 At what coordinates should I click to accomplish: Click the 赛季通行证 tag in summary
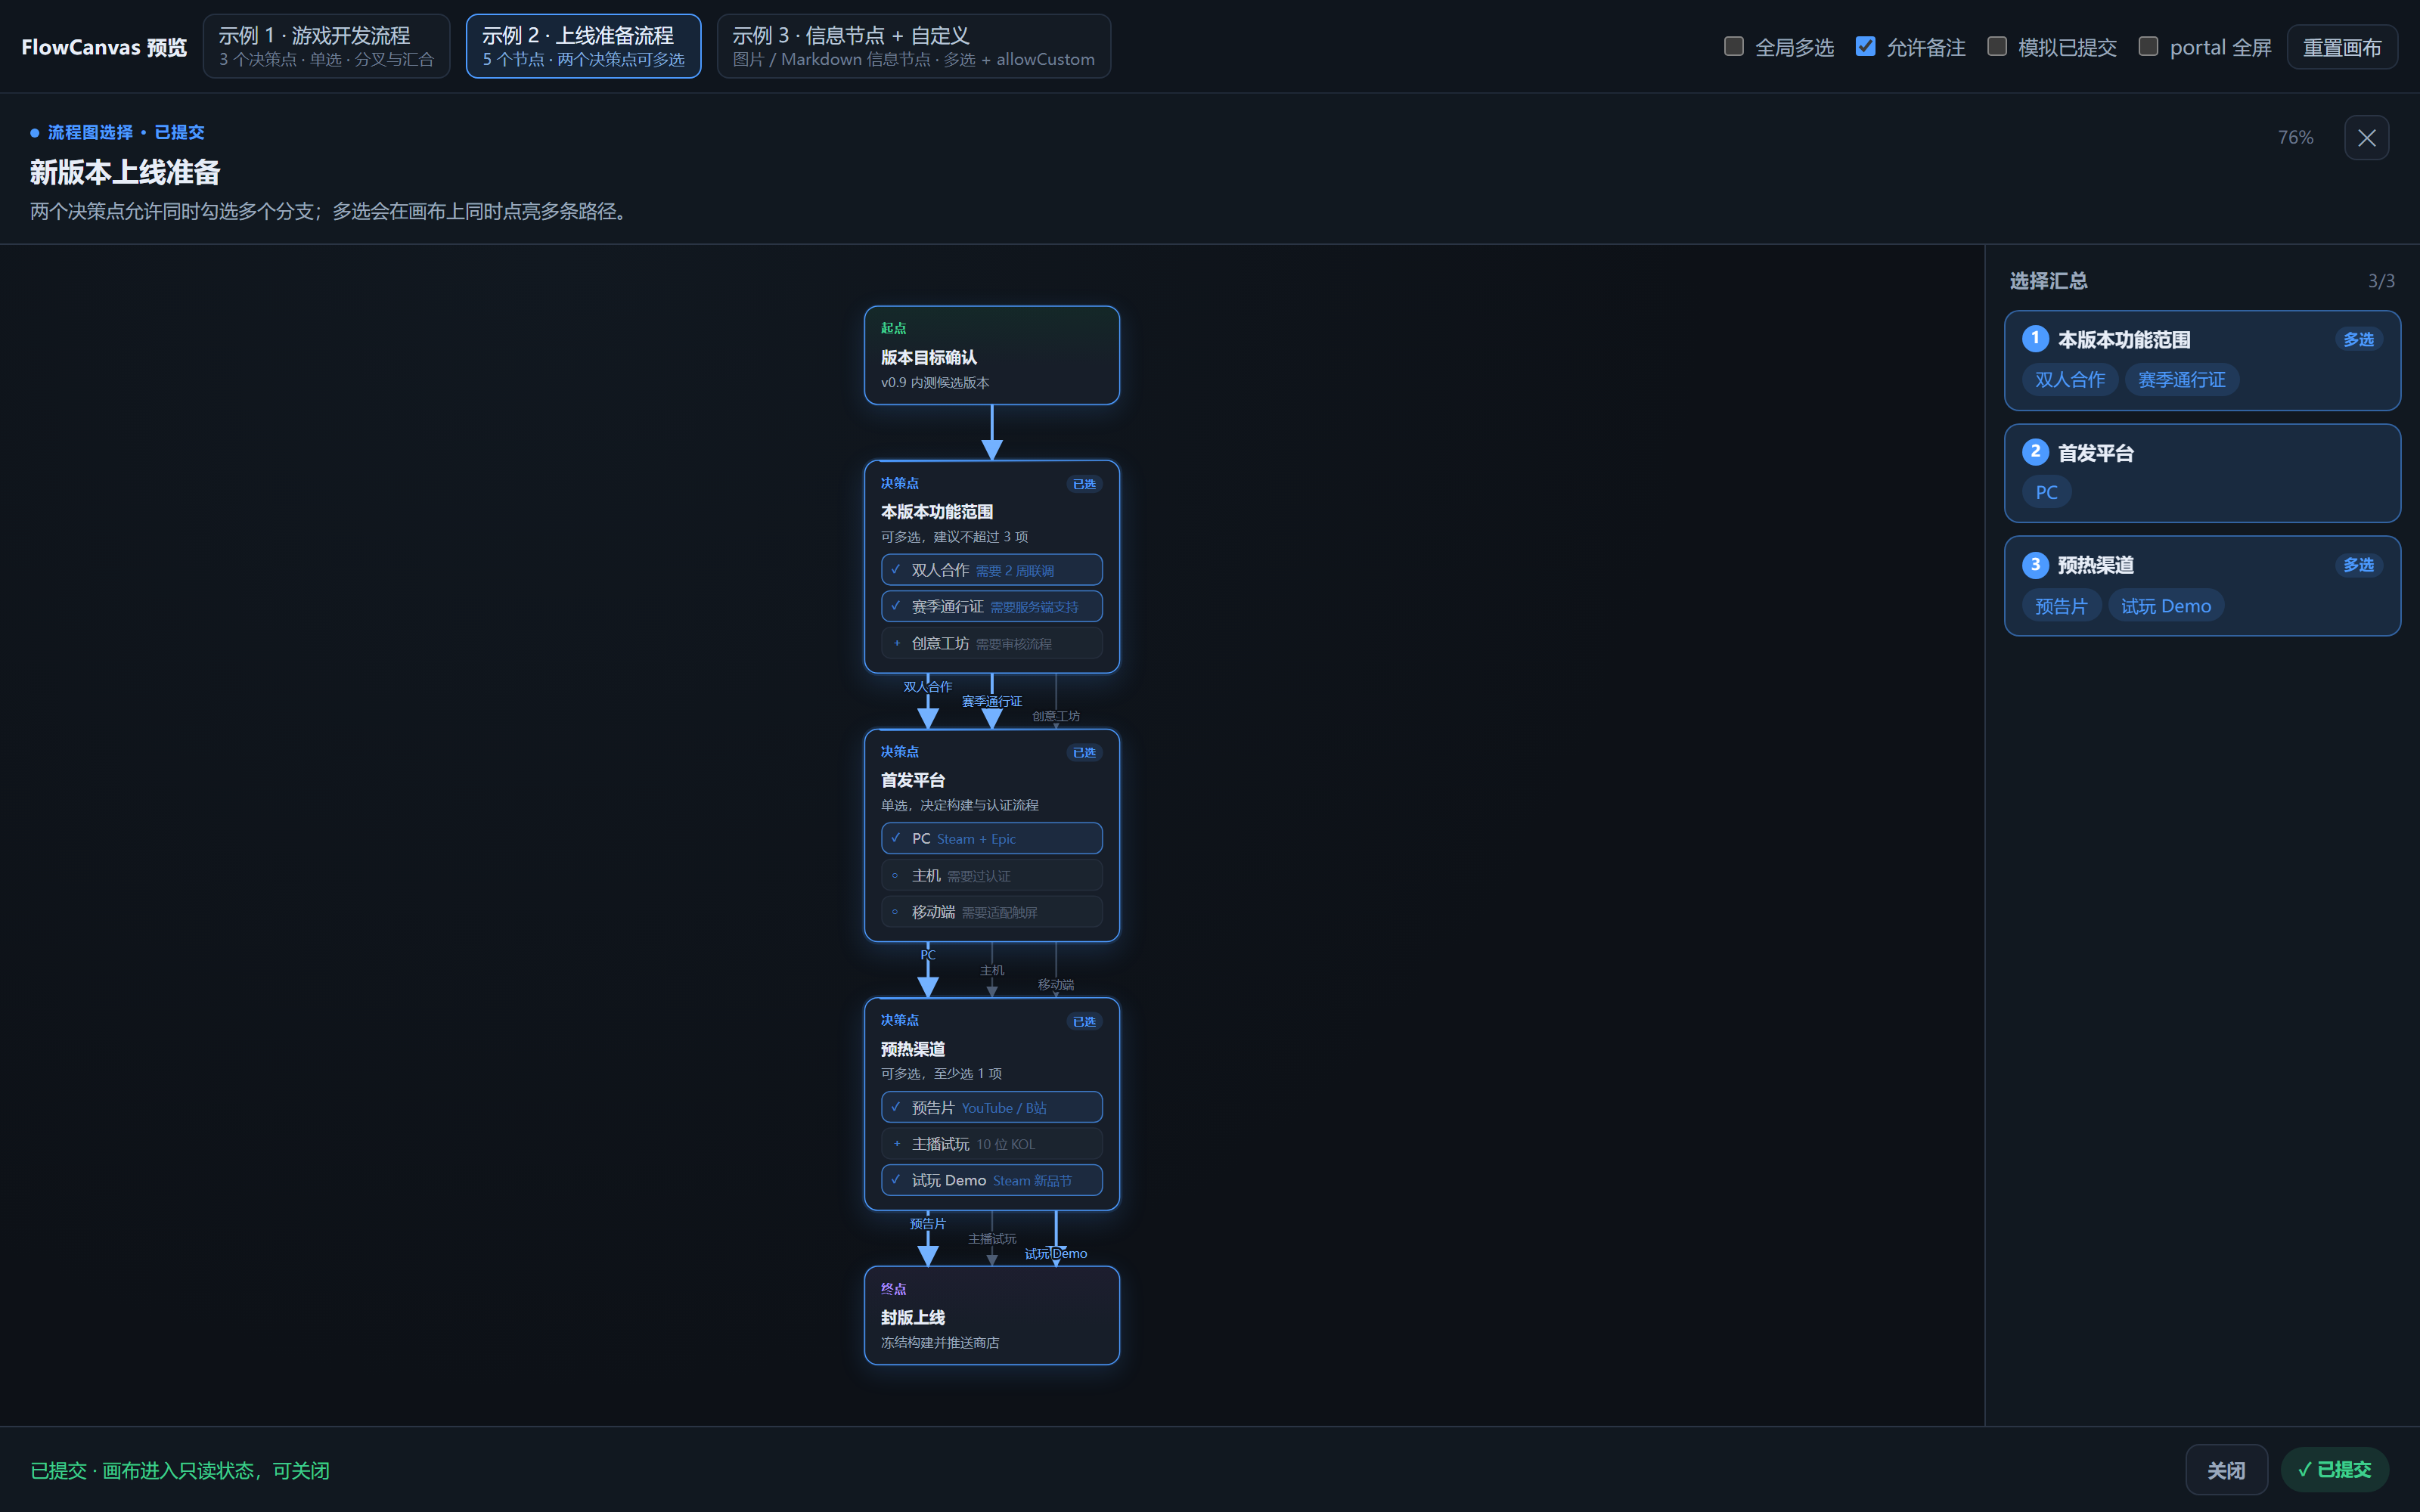(2181, 380)
